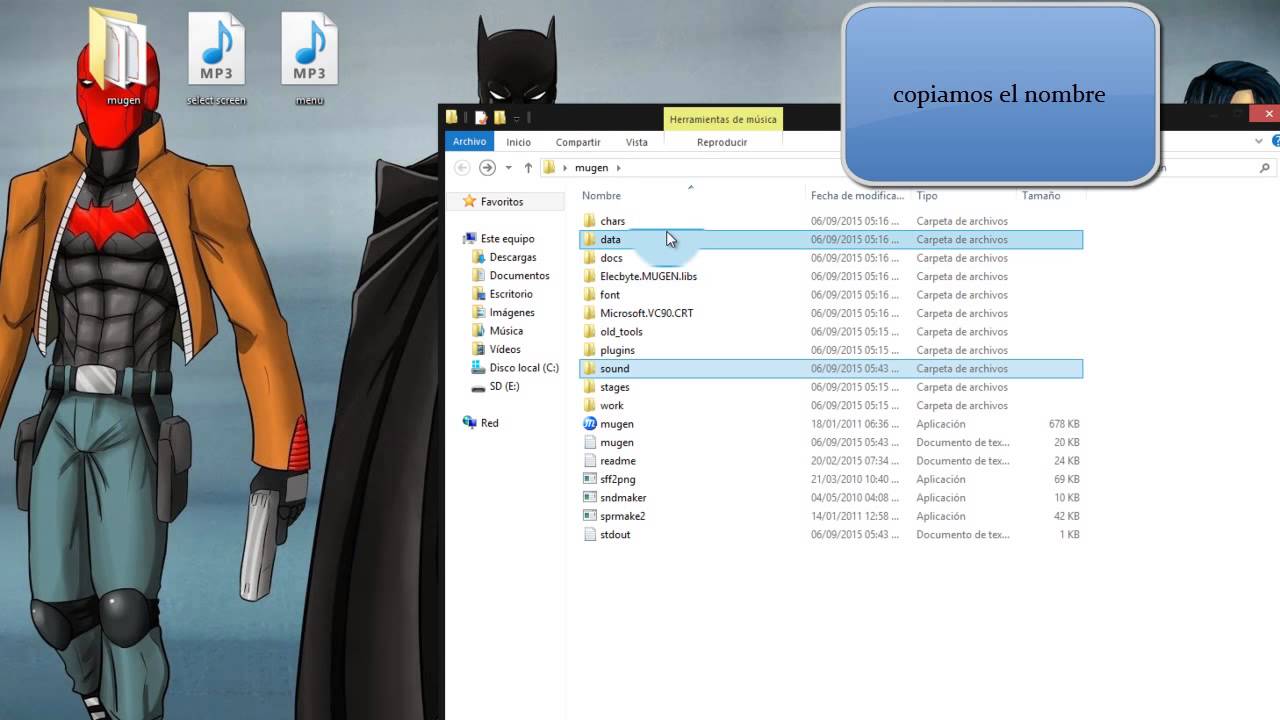Expand the chevron before 'mugen' in address bar
The height and width of the screenshot is (720, 1280).
pos(565,168)
